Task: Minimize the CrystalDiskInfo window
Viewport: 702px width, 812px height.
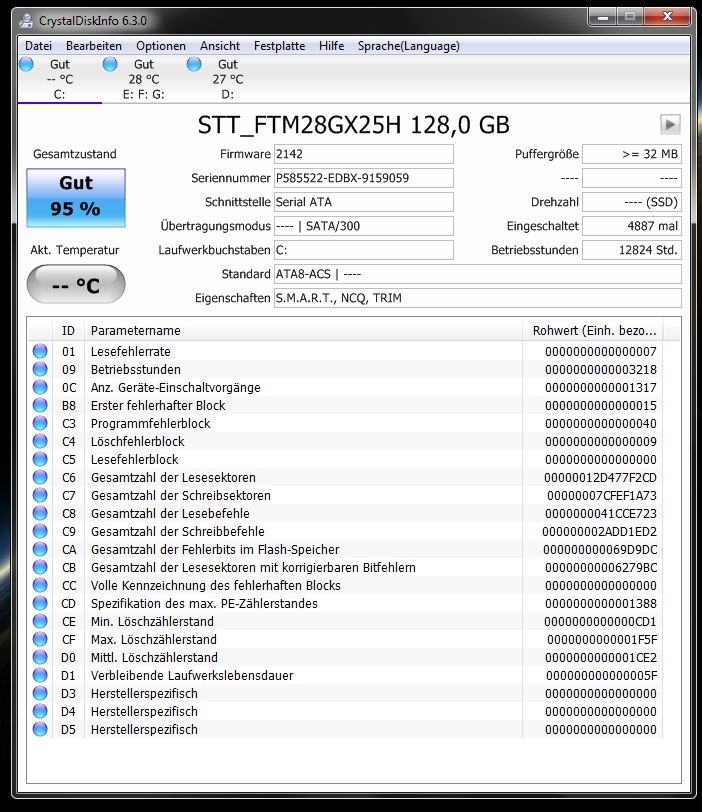Action: (x=602, y=18)
